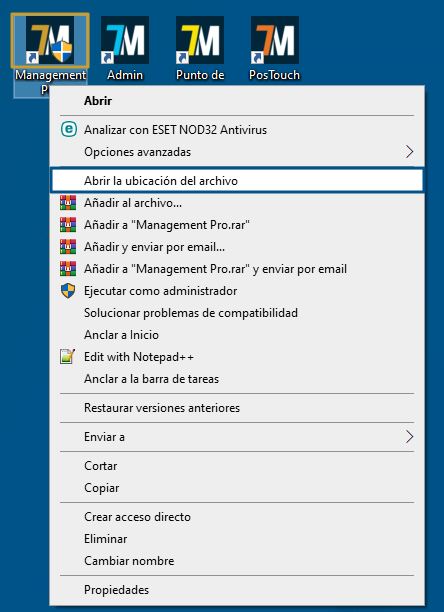444x612 pixels.
Task: Choose Abrir la ubicación del archivo
Action: pos(237,181)
